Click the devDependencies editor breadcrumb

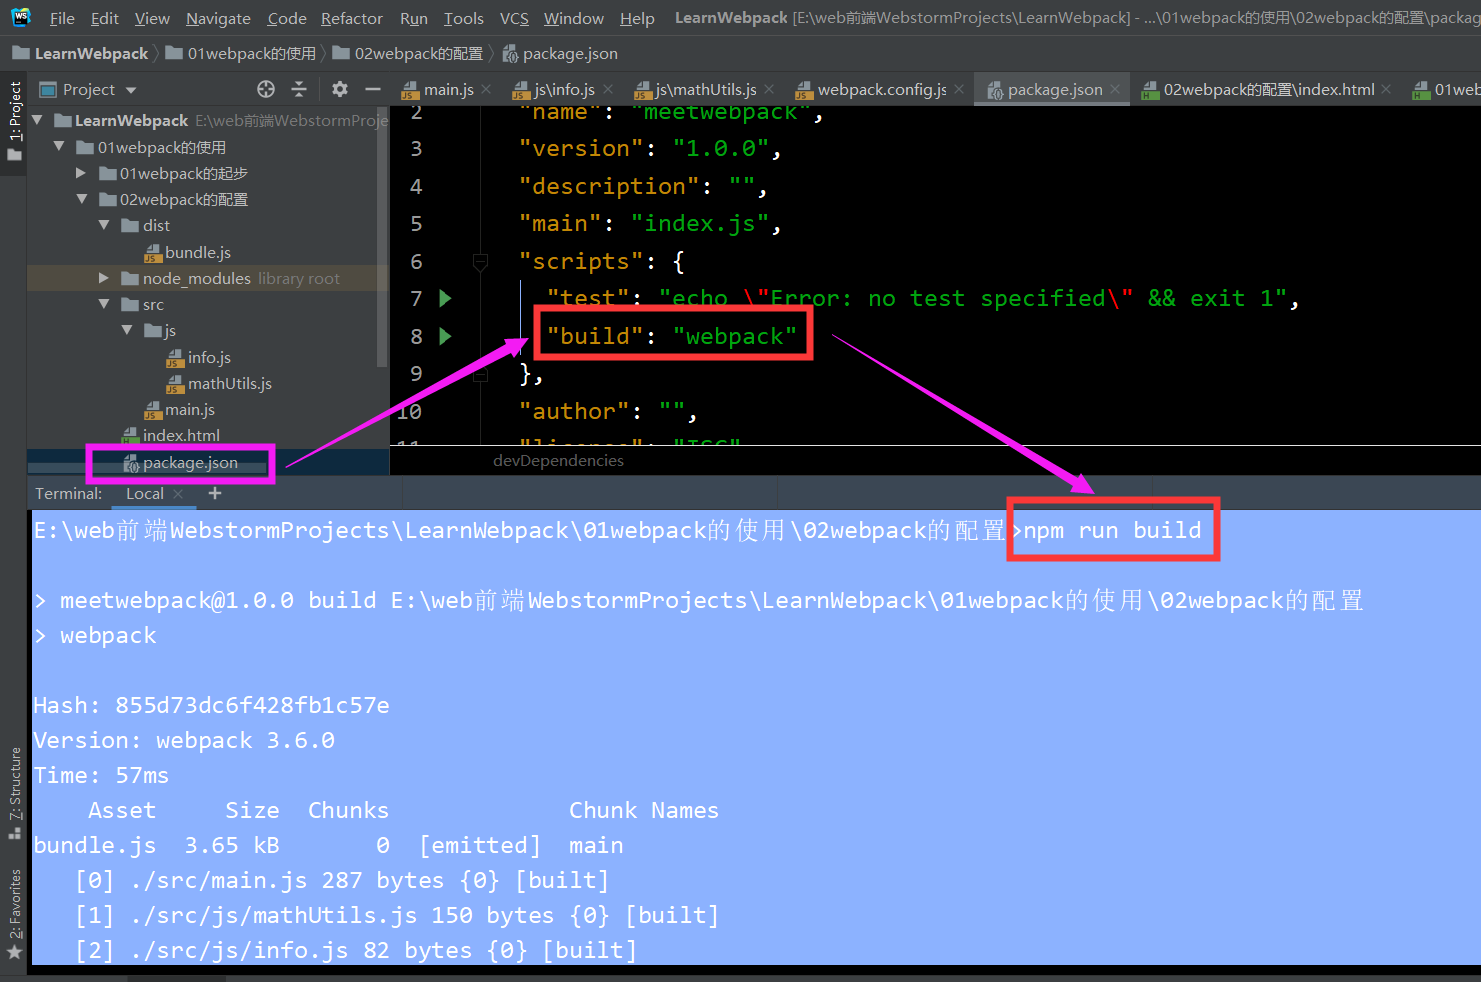(558, 460)
